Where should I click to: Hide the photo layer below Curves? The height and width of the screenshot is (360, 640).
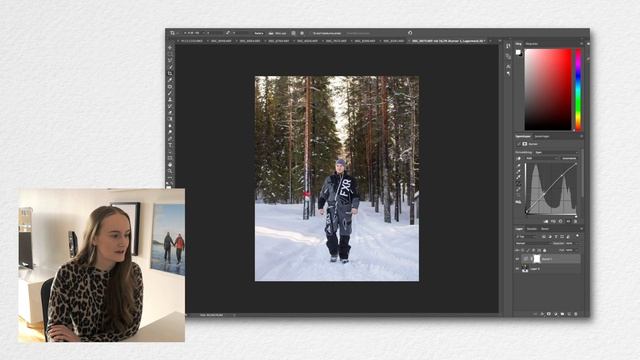tap(517, 269)
